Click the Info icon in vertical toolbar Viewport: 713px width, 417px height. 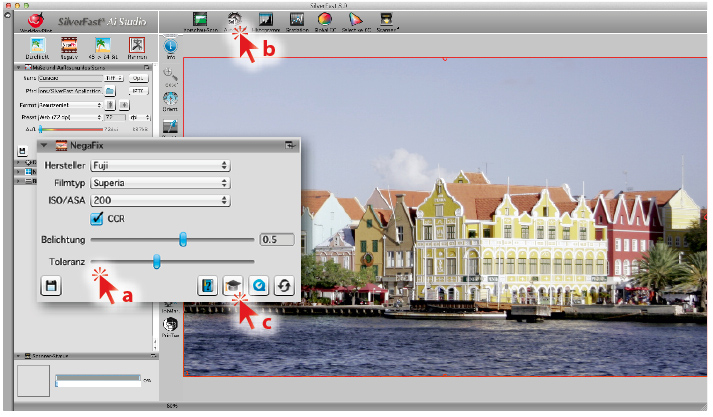(169, 48)
